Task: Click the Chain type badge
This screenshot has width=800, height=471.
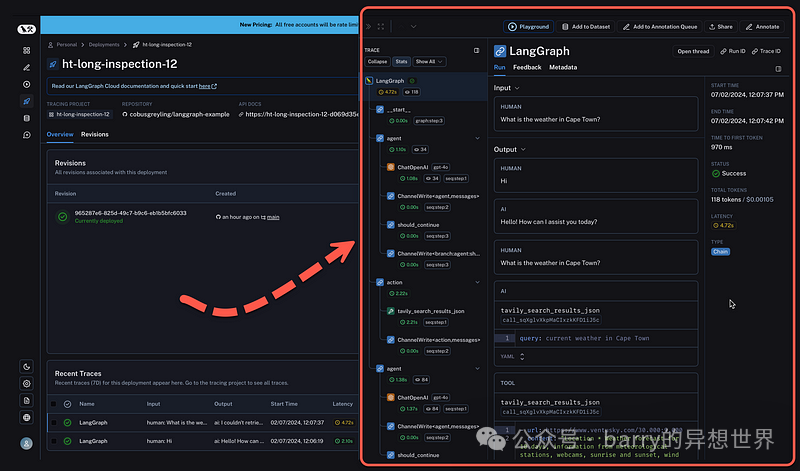Action: pyautogui.click(x=720, y=252)
